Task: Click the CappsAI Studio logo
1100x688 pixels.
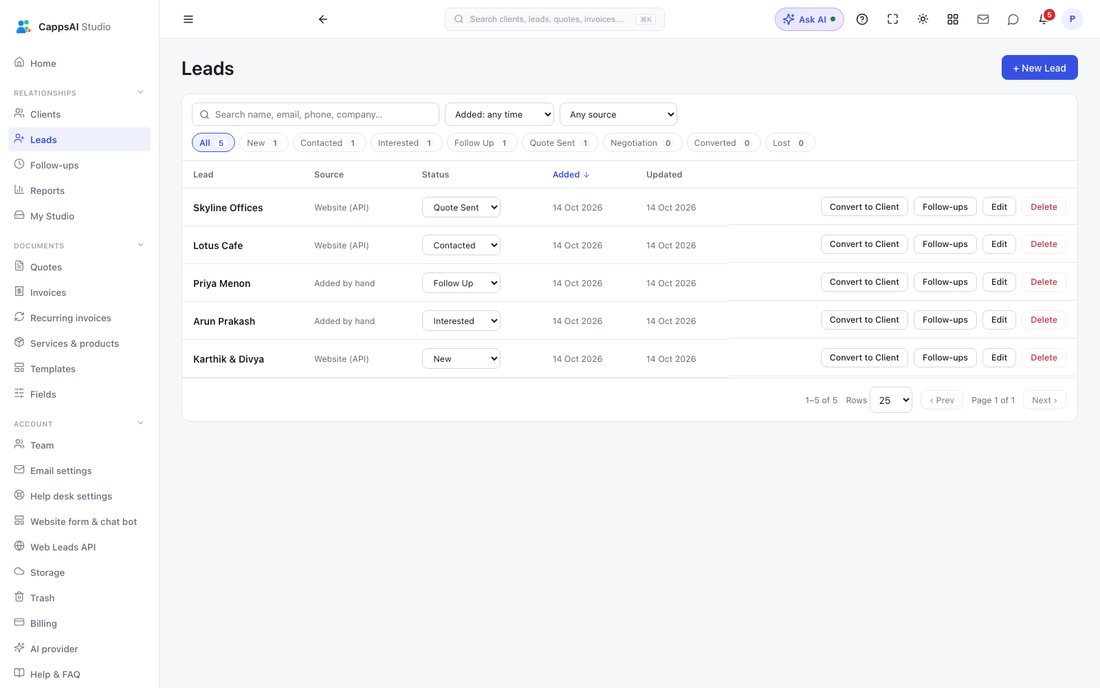Action: click(x=63, y=27)
